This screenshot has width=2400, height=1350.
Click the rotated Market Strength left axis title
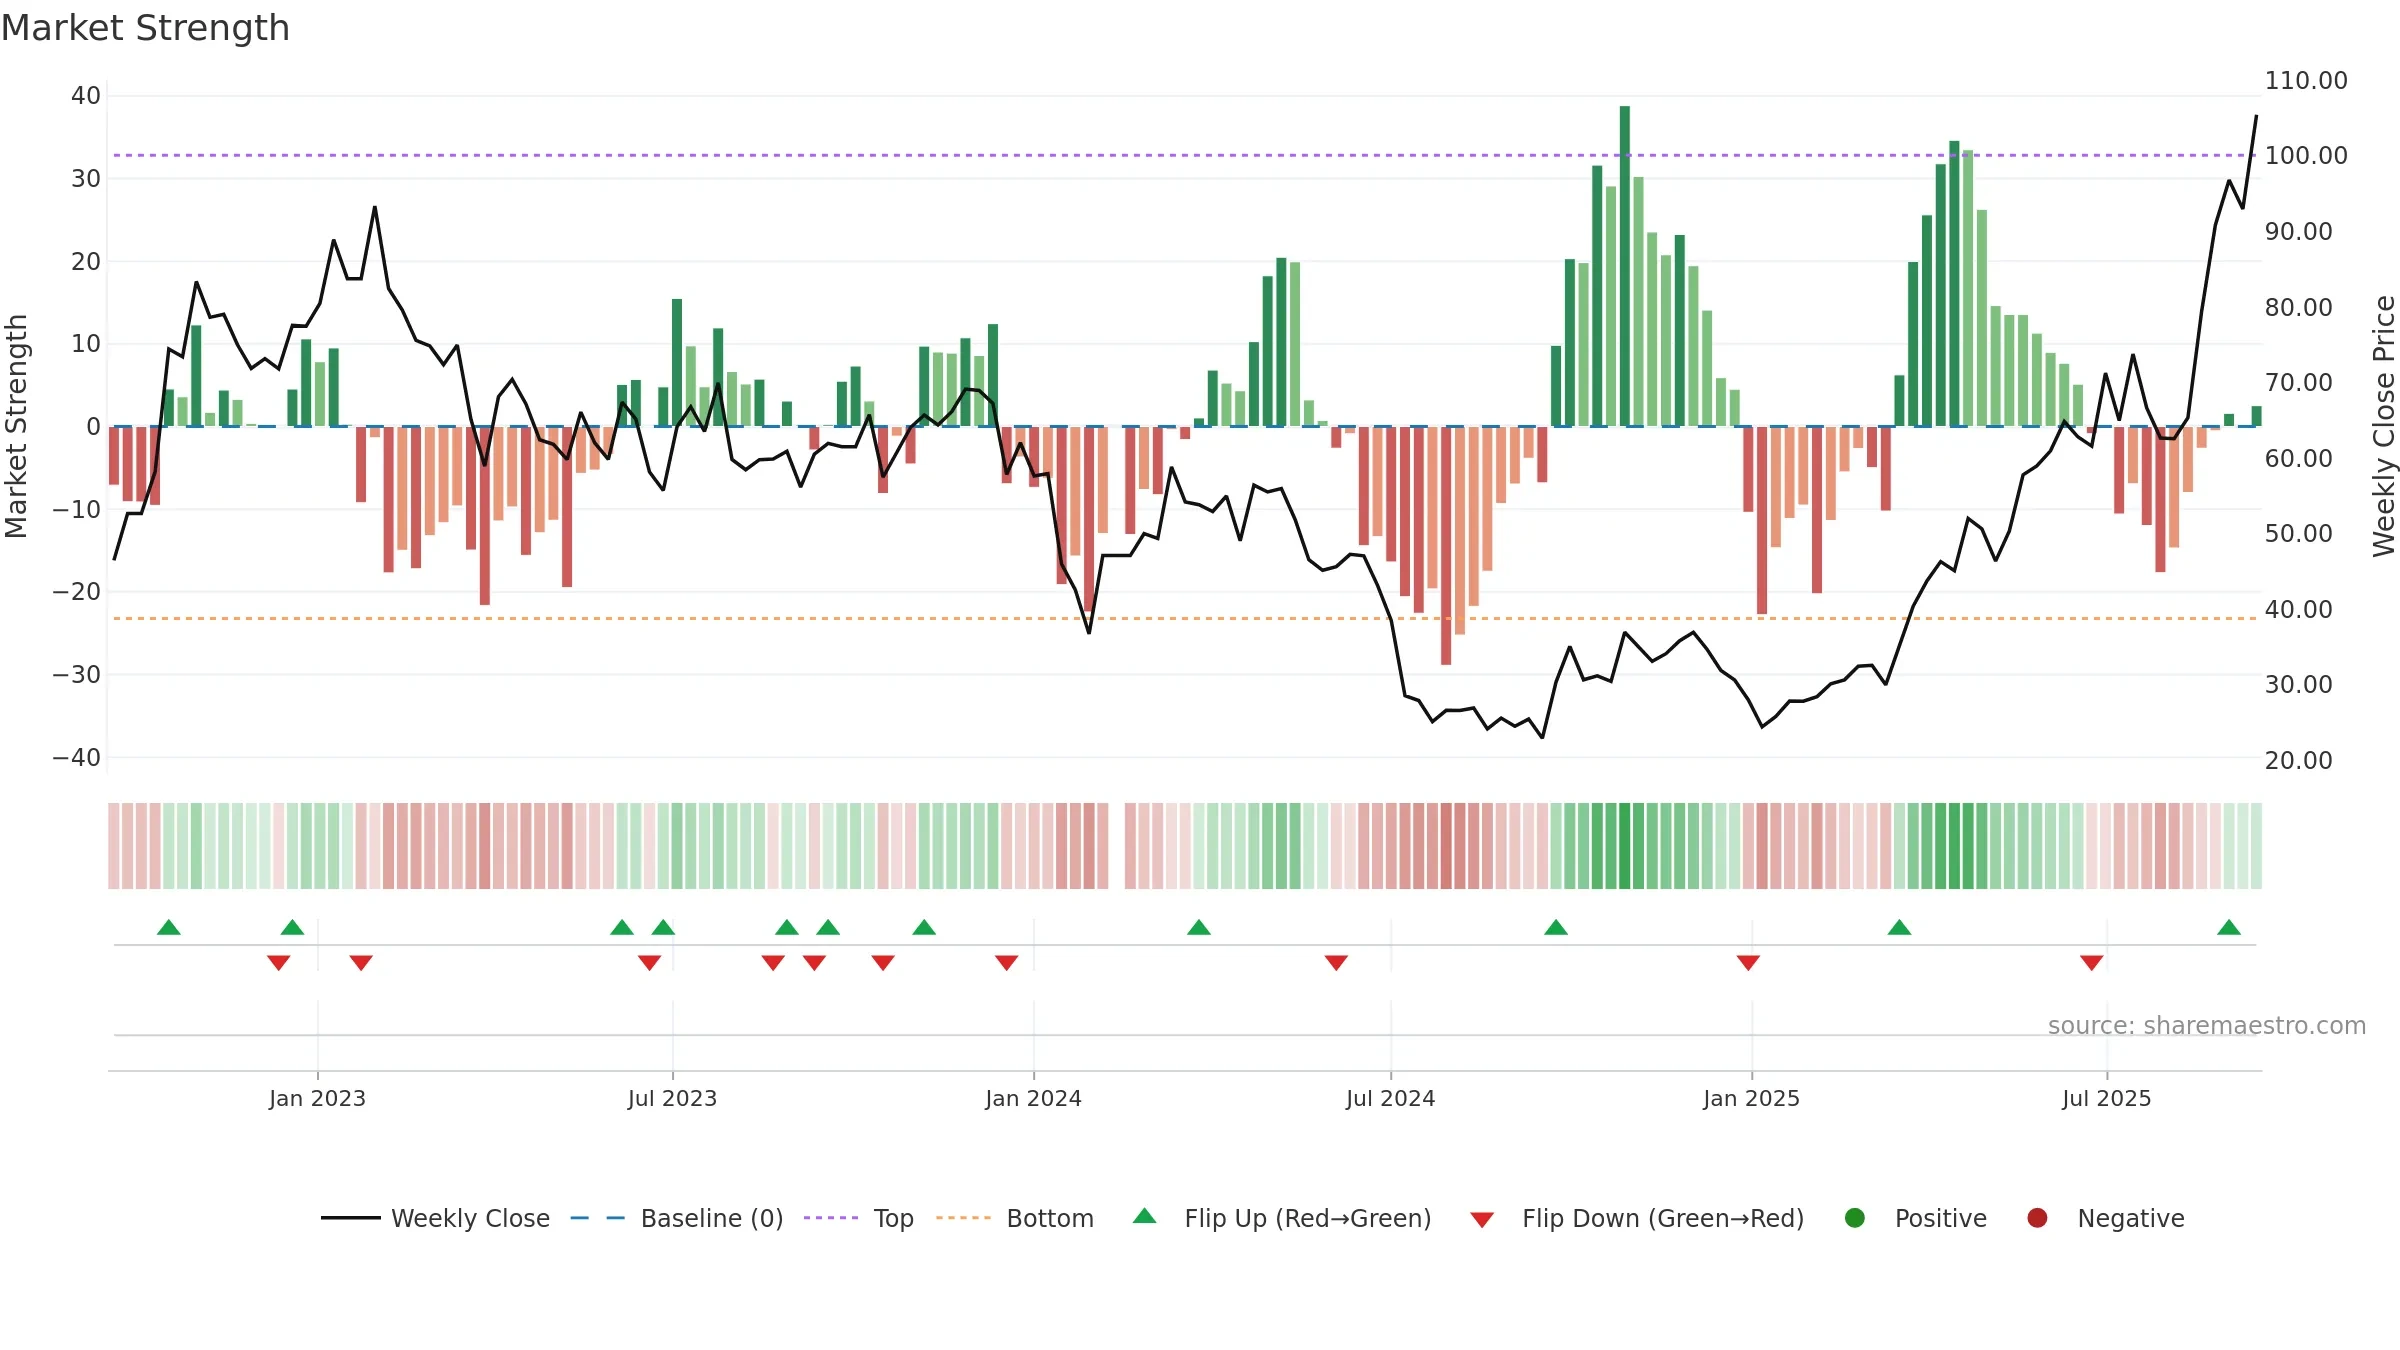click(16, 427)
